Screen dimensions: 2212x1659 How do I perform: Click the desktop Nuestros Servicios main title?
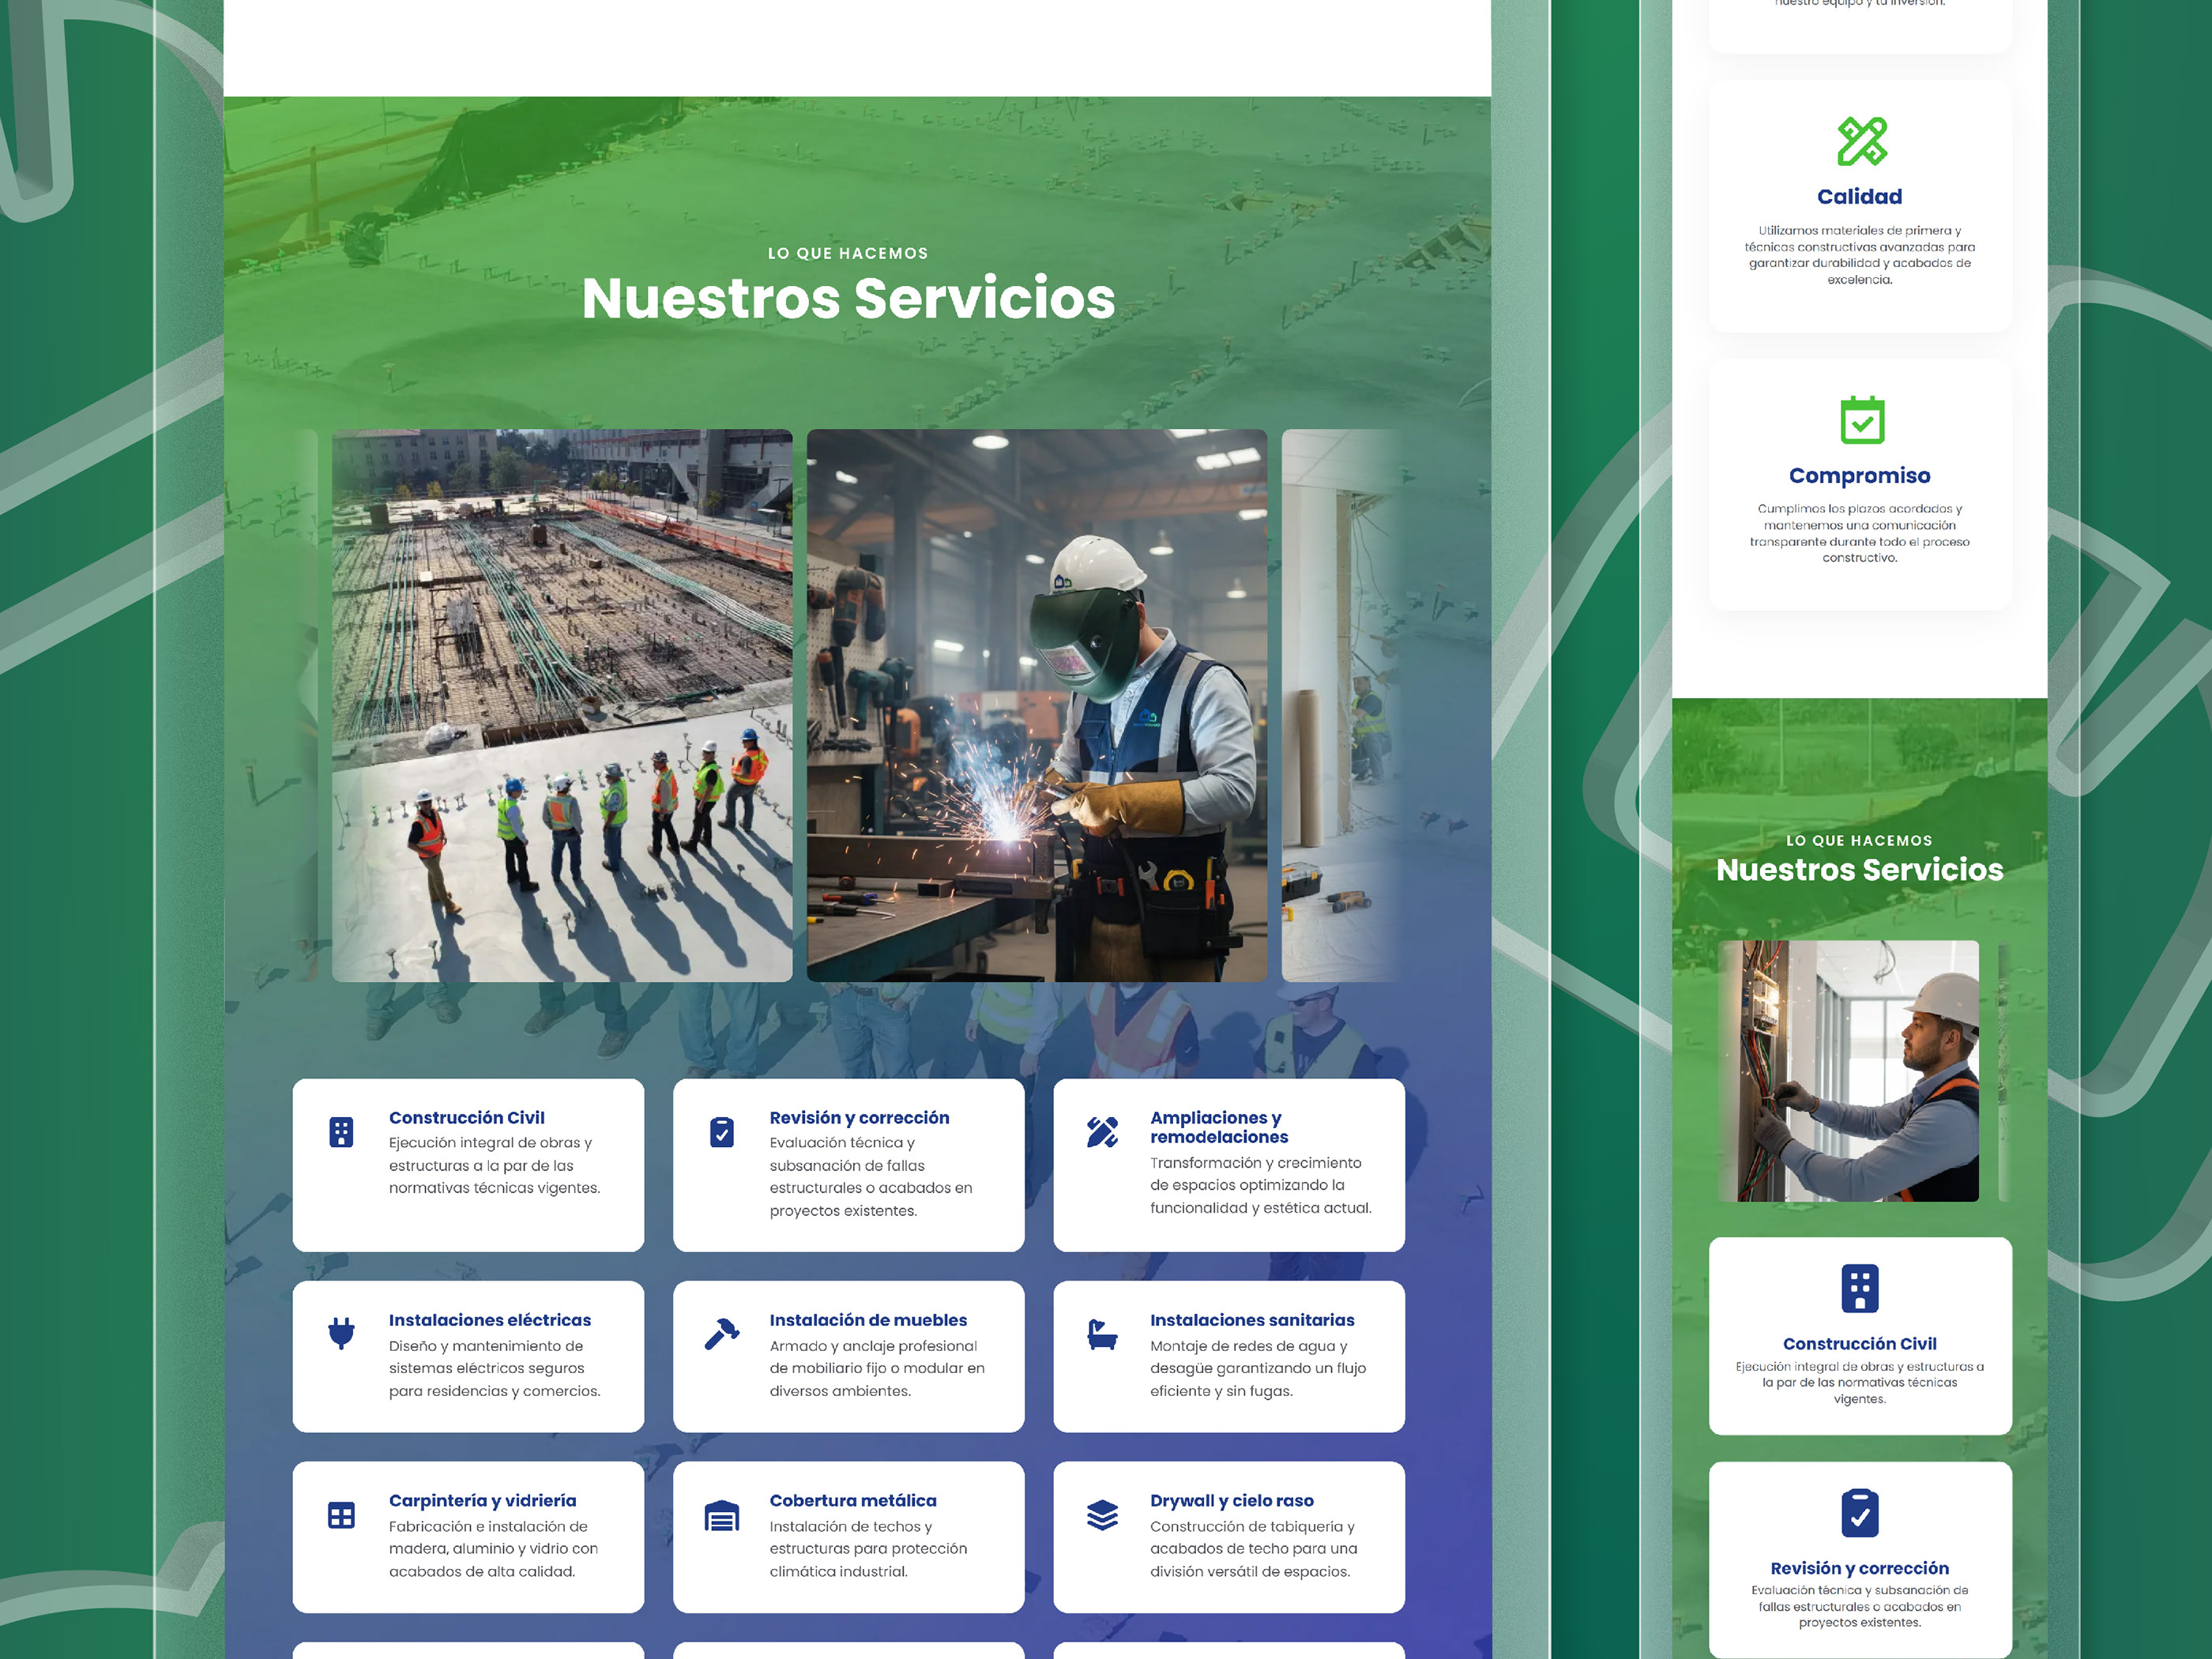click(x=848, y=298)
